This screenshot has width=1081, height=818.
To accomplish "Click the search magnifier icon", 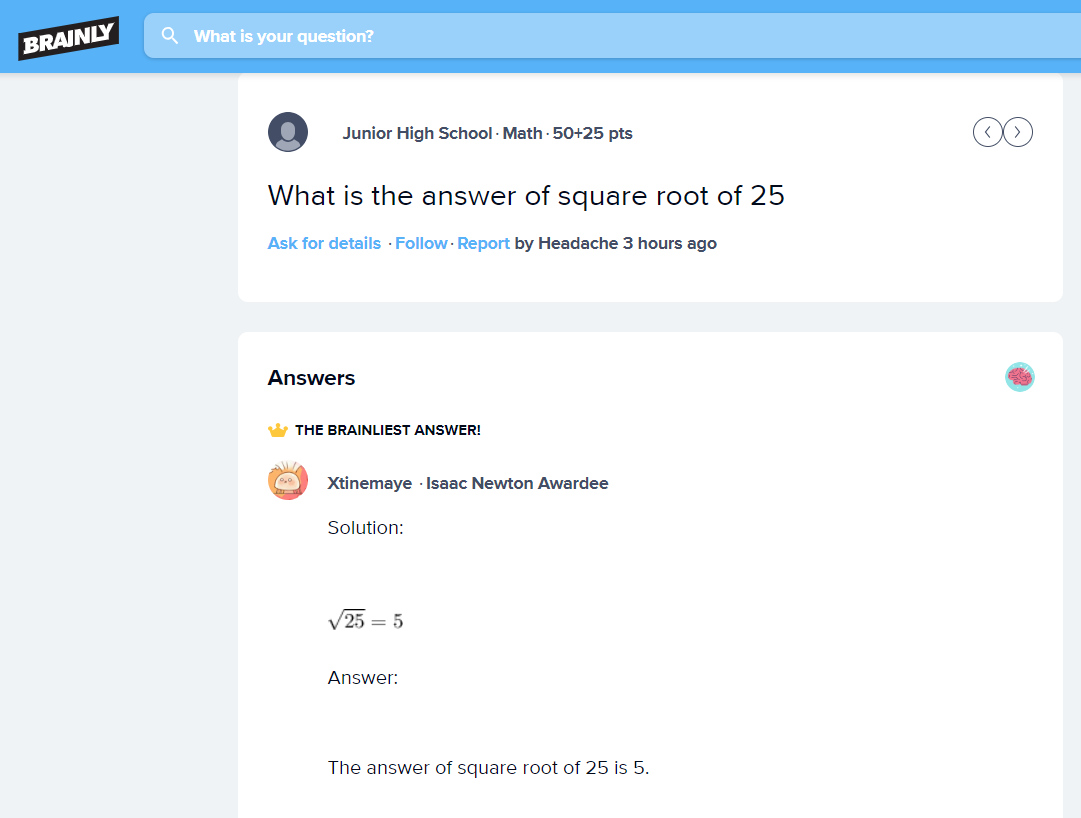I will (170, 36).
